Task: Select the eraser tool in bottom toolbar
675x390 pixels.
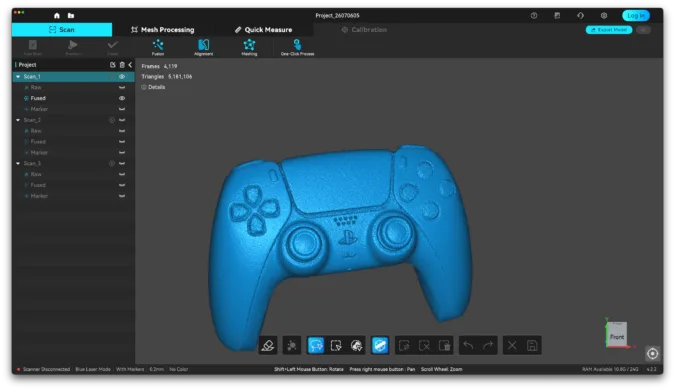Action: 268,345
